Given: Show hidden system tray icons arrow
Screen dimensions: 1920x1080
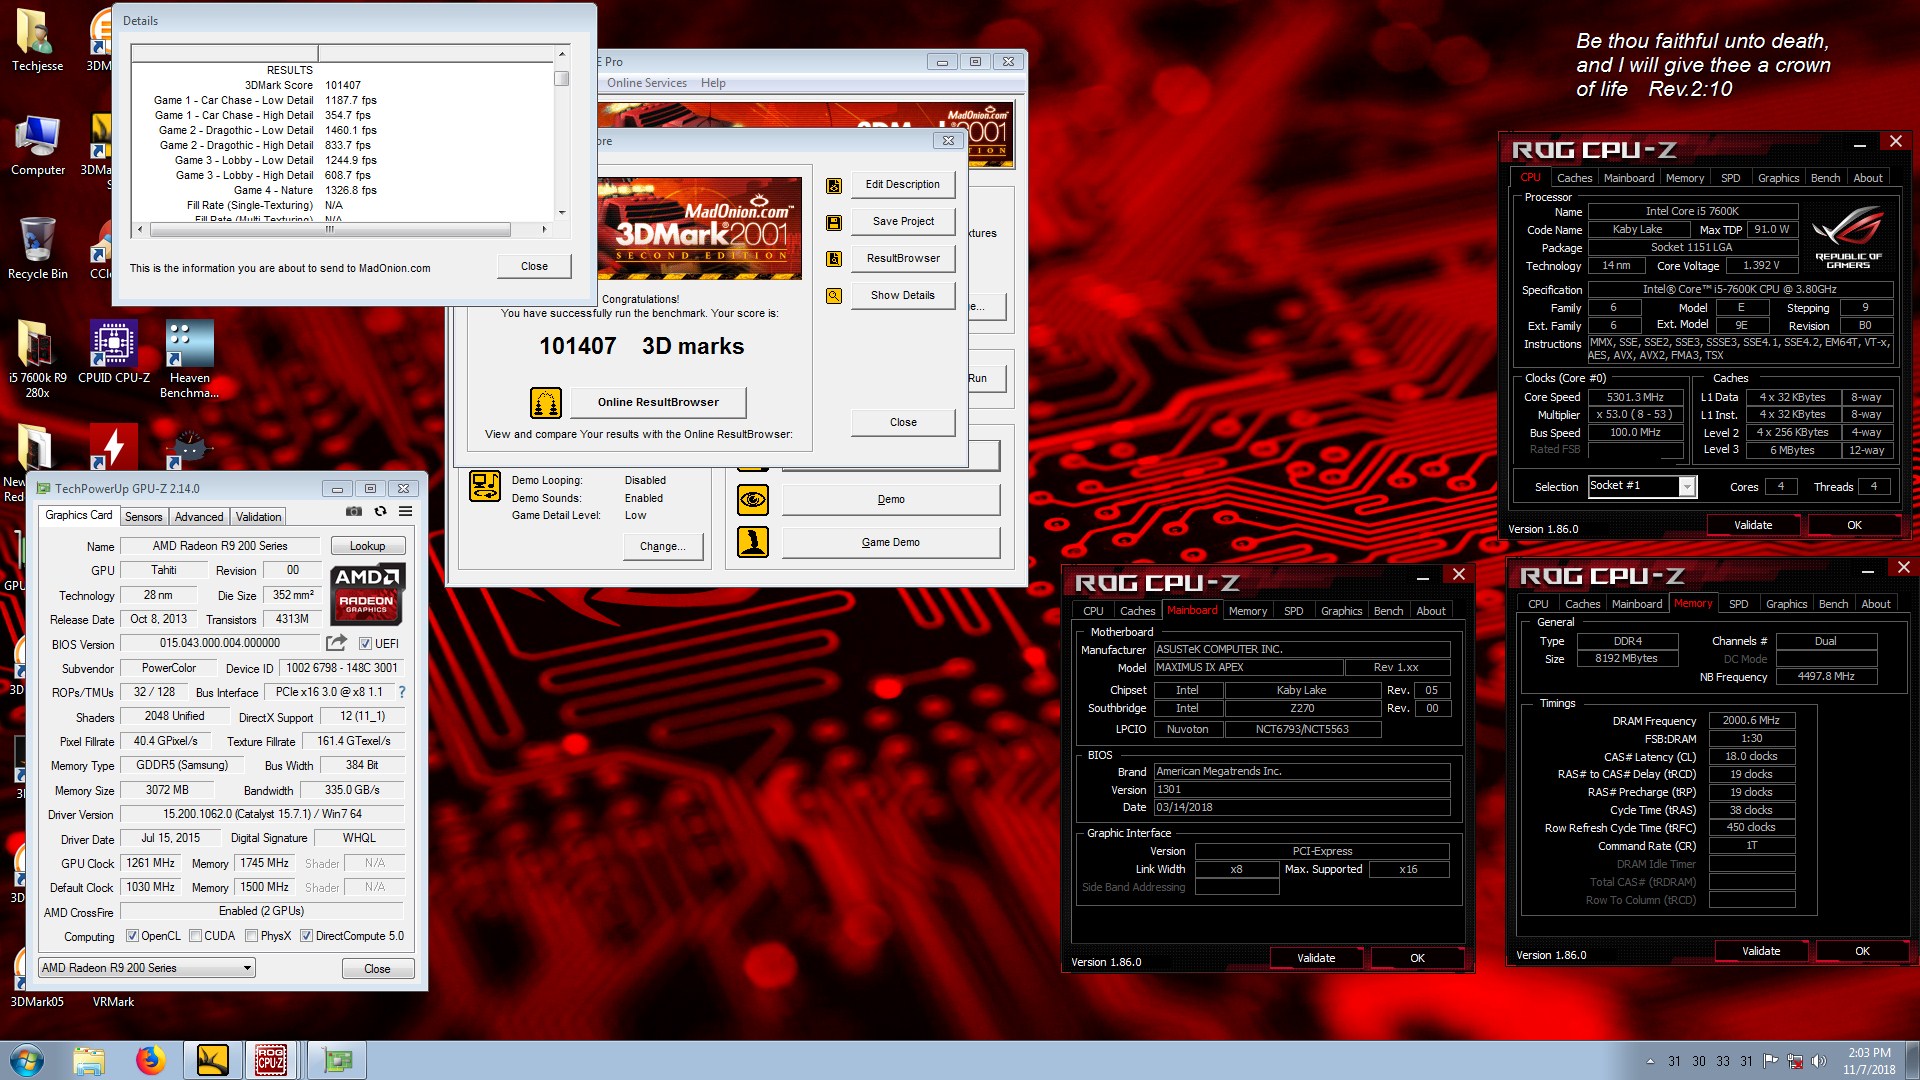Looking at the screenshot, I should (x=1650, y=1061).
